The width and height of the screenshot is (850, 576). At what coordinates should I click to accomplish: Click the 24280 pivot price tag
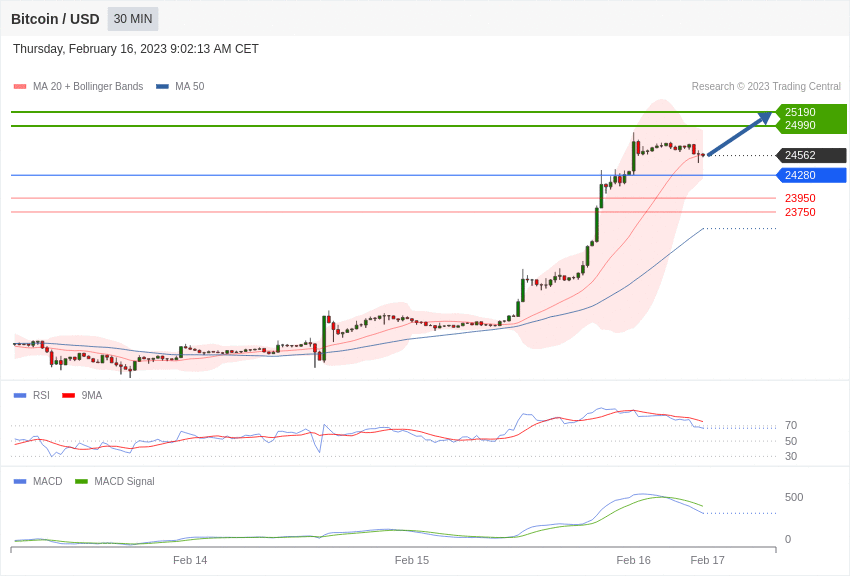point(811,176)
